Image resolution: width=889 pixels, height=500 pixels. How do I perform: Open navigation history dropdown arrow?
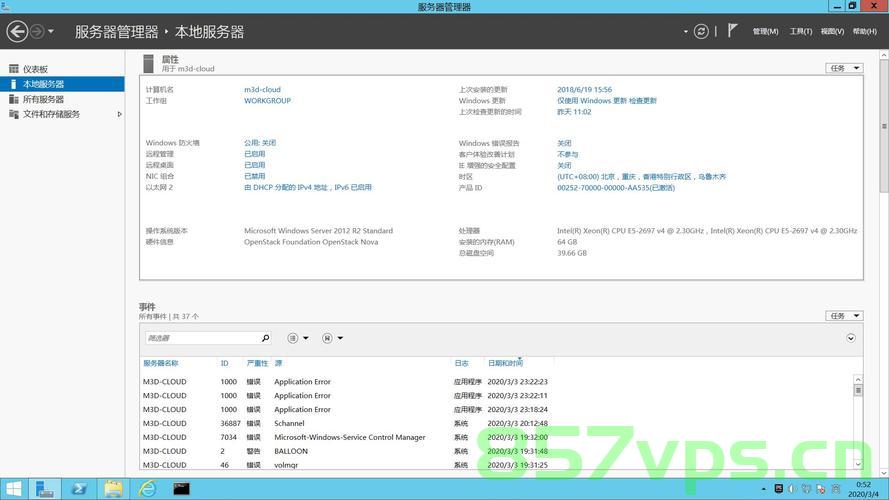(x=50, y=31)
